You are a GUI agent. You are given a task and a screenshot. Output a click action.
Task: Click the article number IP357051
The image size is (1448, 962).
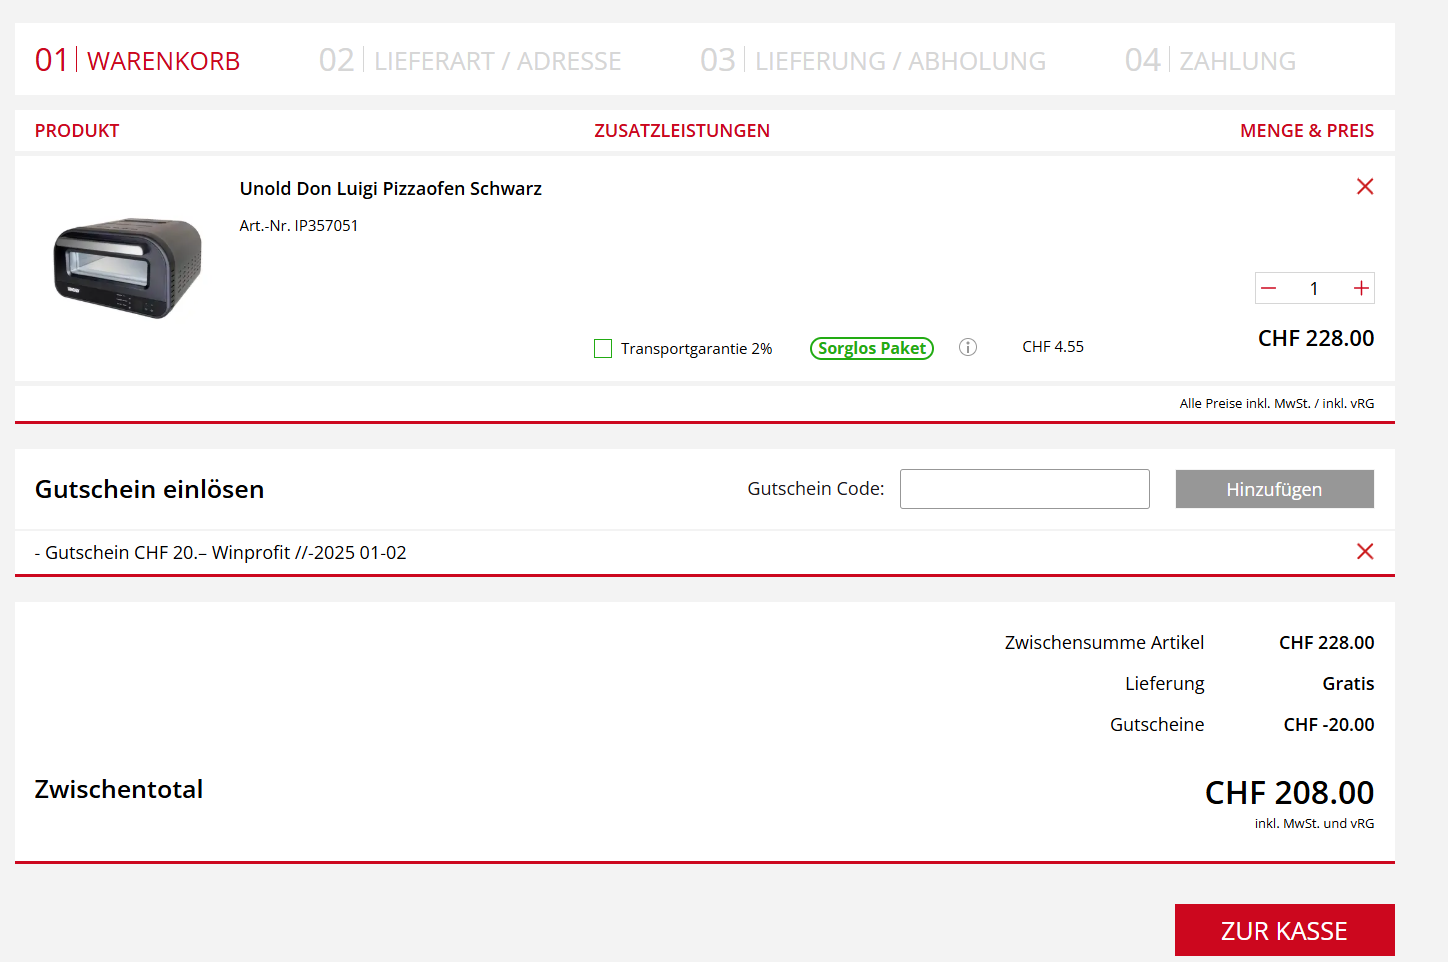(299, 226)
